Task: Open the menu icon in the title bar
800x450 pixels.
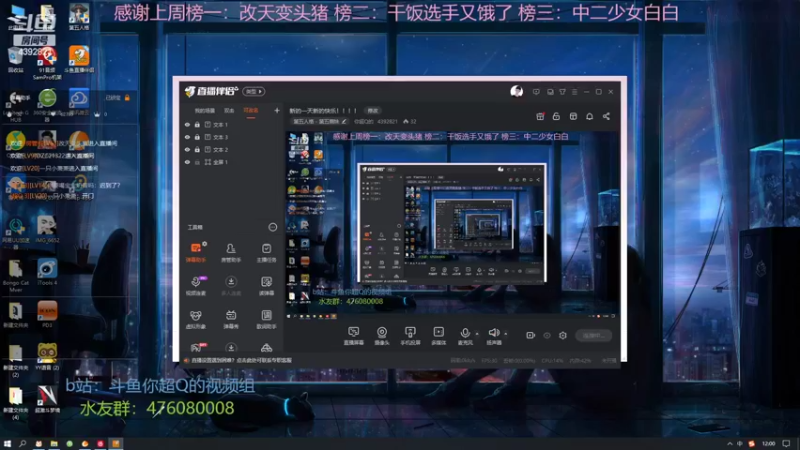Action: 574,92
